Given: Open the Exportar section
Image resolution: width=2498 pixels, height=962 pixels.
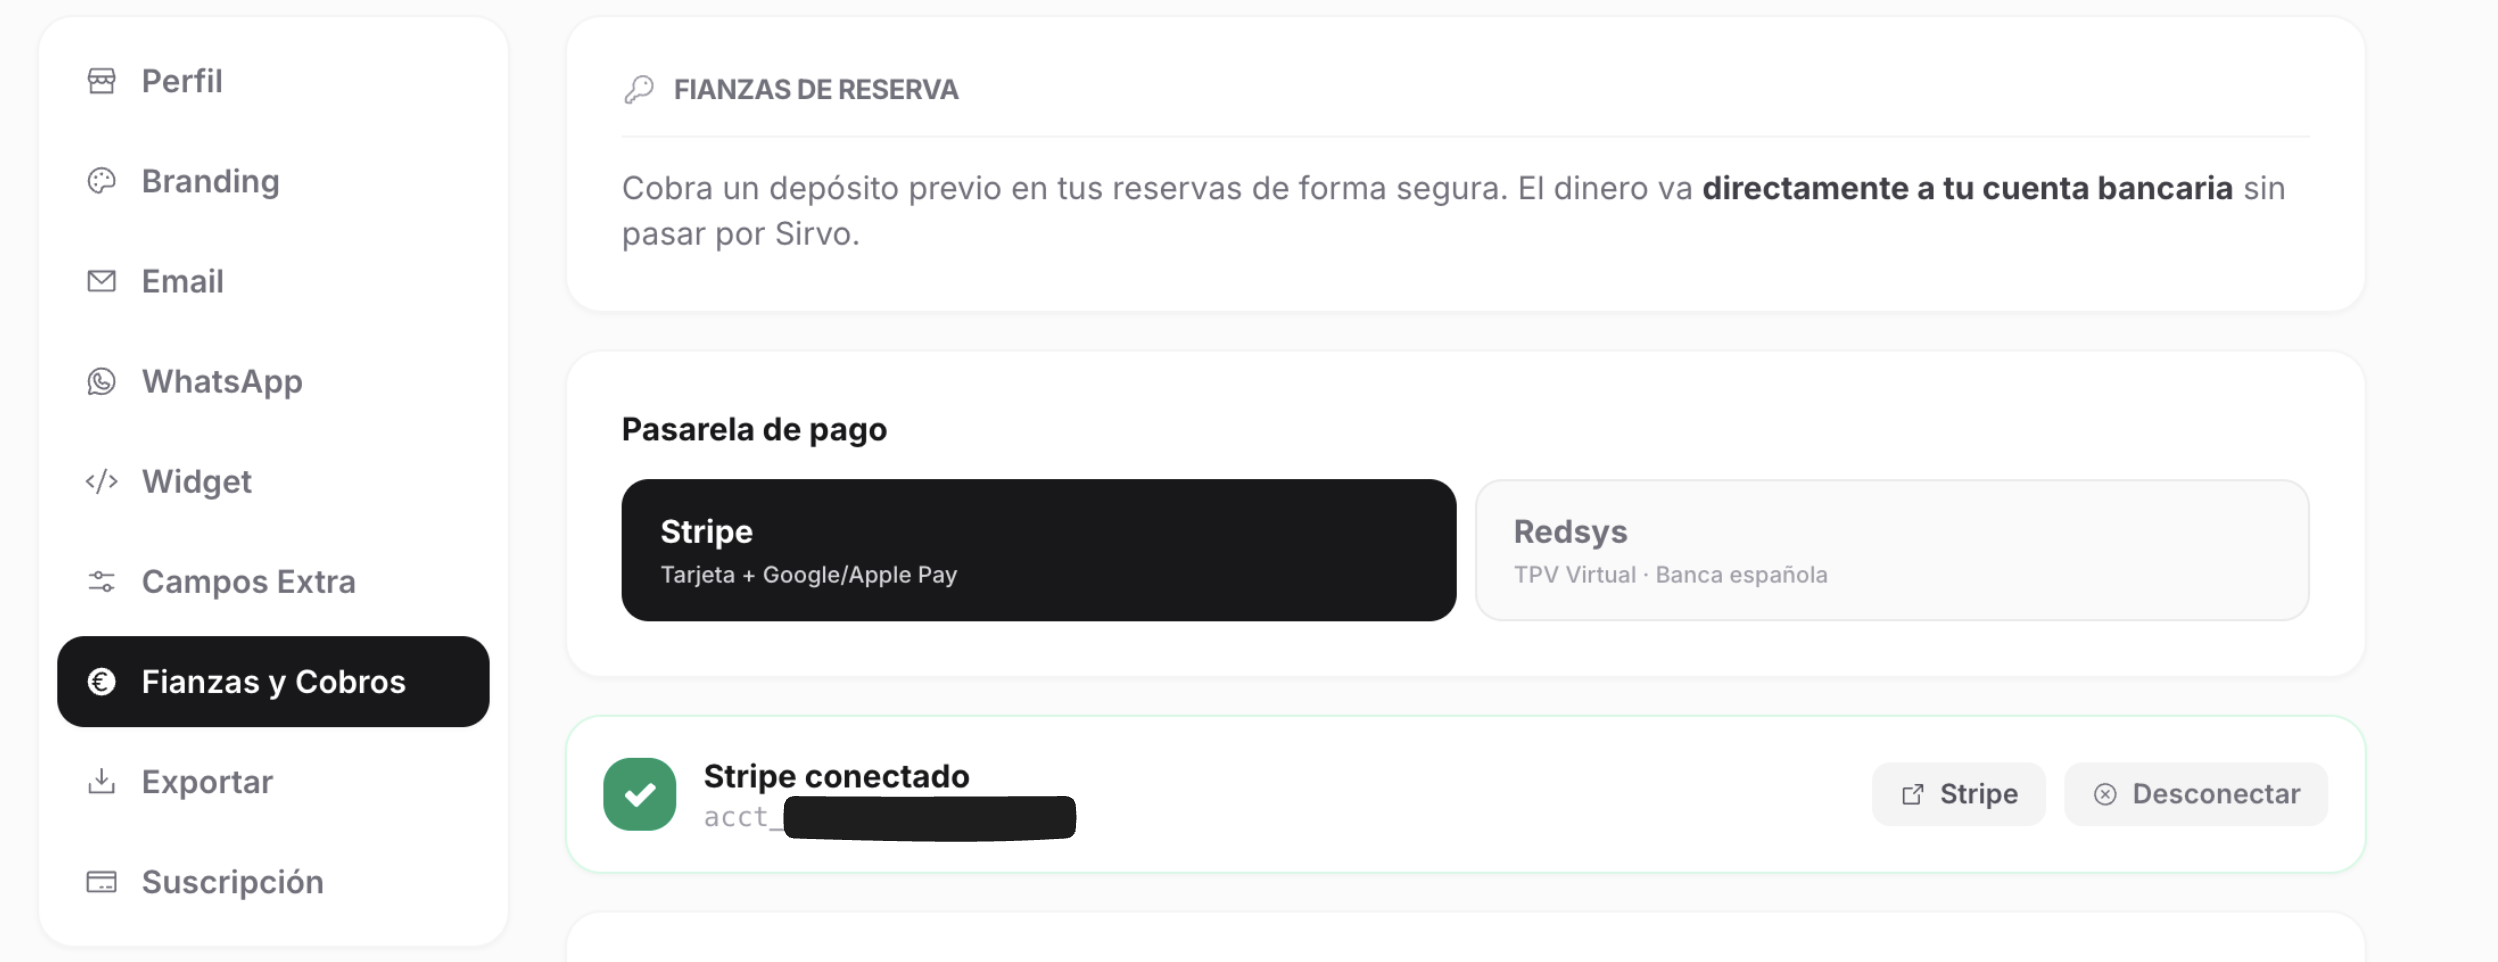Looking at the screenshot, I should [273, 781].
